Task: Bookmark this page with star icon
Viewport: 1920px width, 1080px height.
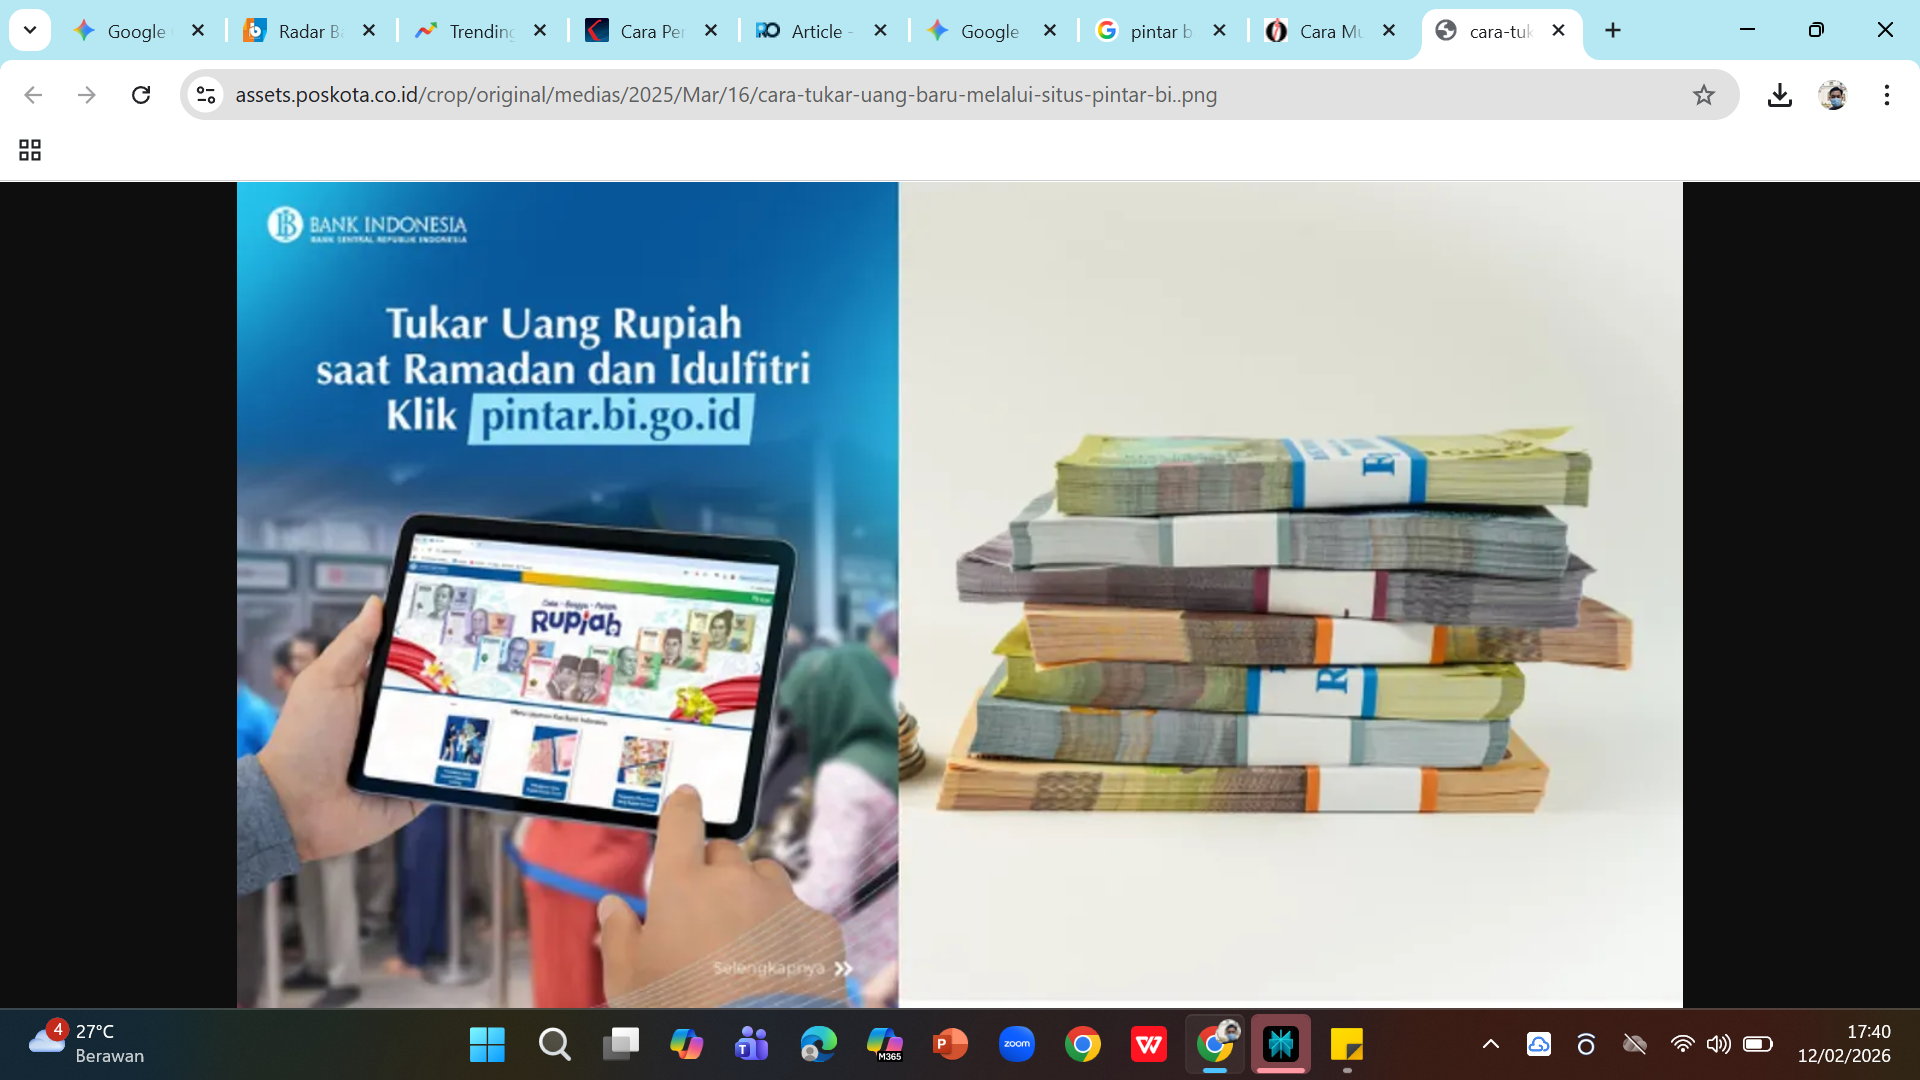Action: point(1704,95)
